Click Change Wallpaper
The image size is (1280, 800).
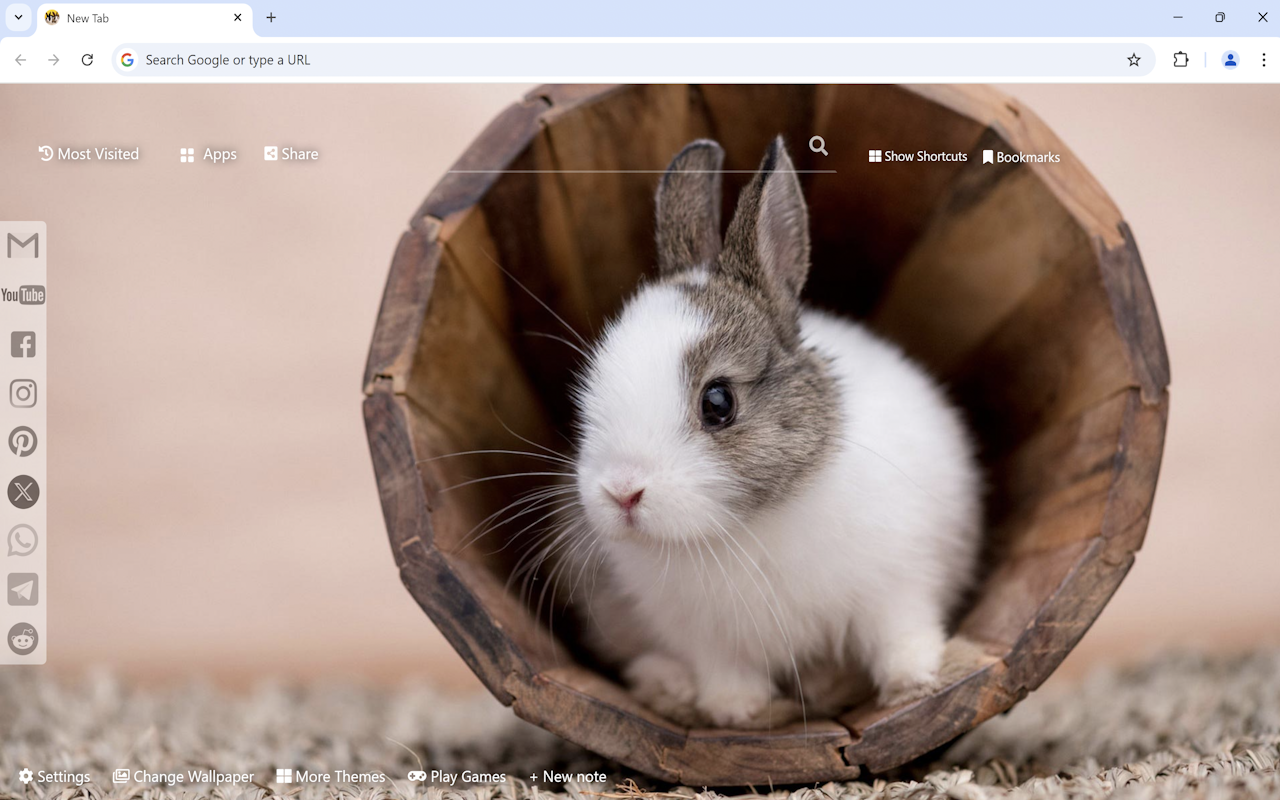[x=183, y=777]
